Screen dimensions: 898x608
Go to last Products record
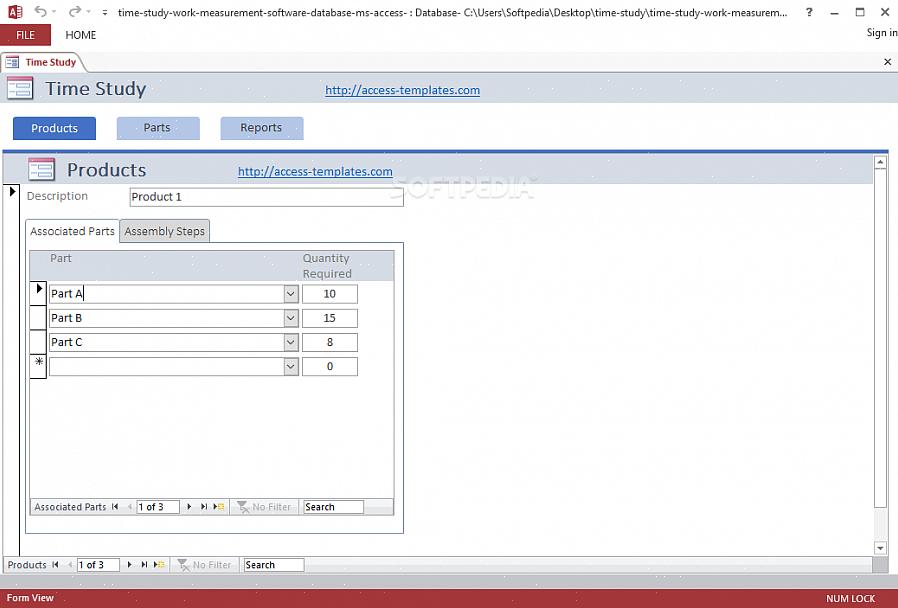pos(144,564)
